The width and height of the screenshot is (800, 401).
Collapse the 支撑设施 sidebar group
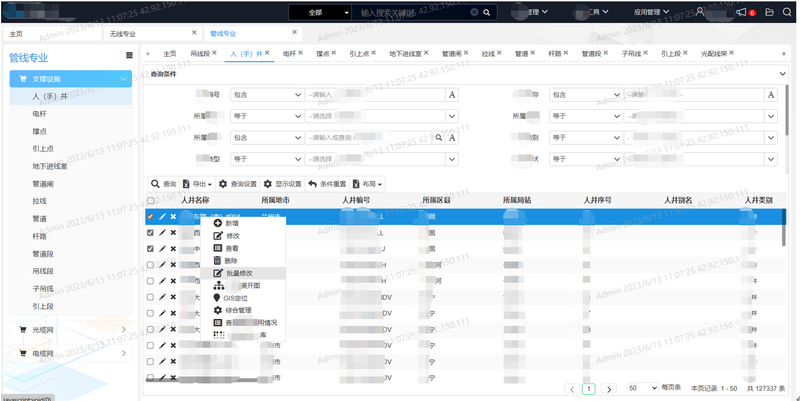coord(70,79)
